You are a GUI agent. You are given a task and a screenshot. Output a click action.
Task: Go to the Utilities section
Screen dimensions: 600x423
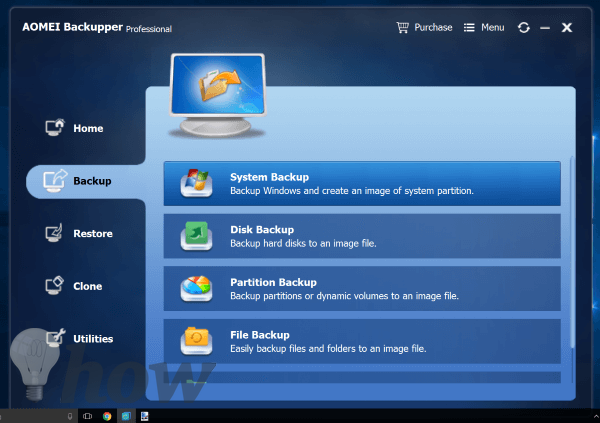[79, 338]
